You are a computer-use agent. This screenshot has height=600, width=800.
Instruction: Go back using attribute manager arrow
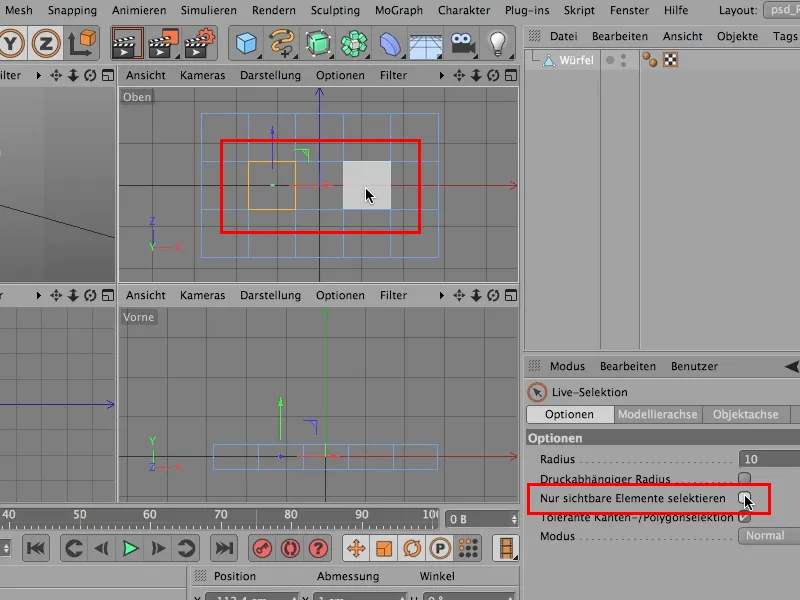coord(792,366)
